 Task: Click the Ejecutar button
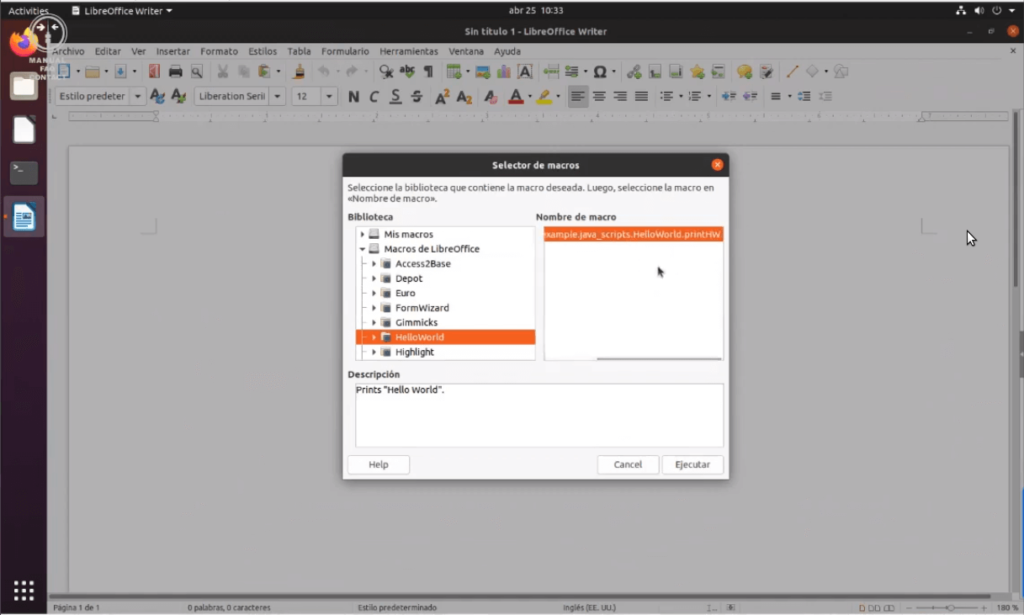pos(692,465)
